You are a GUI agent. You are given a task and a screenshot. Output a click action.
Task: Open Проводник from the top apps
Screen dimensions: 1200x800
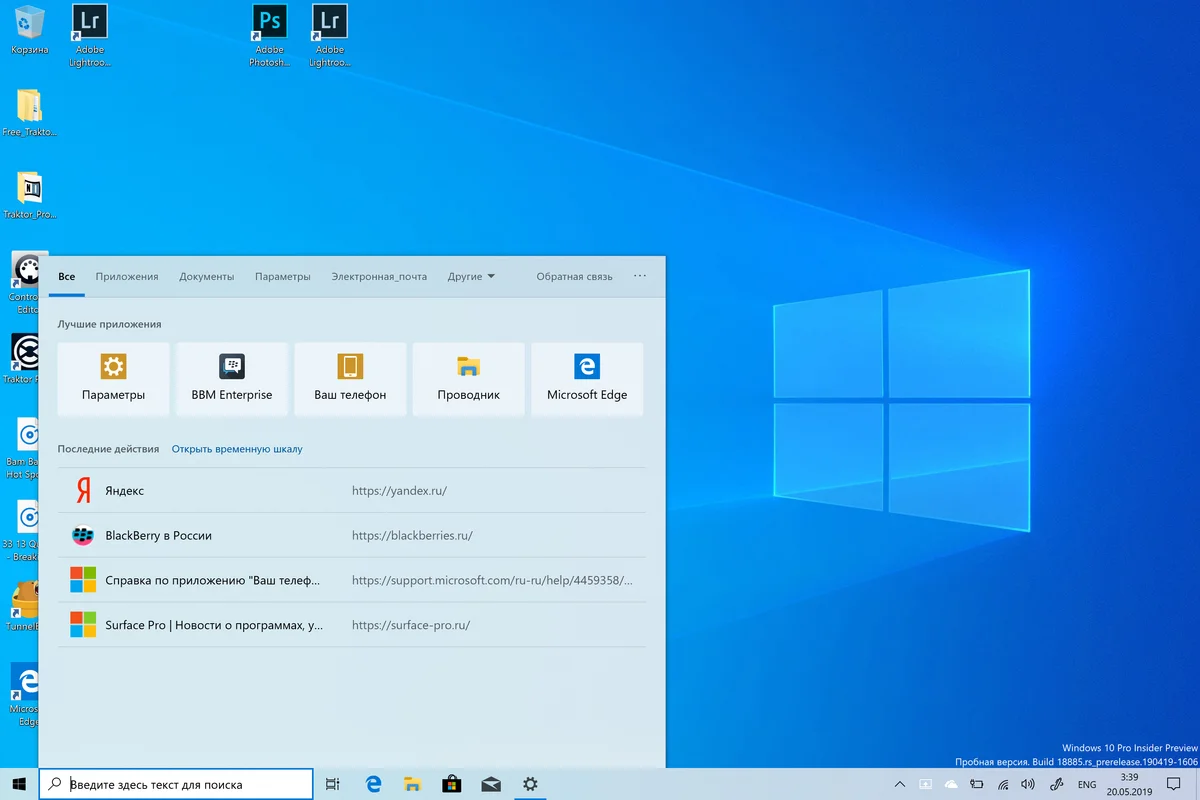point(468,378)
